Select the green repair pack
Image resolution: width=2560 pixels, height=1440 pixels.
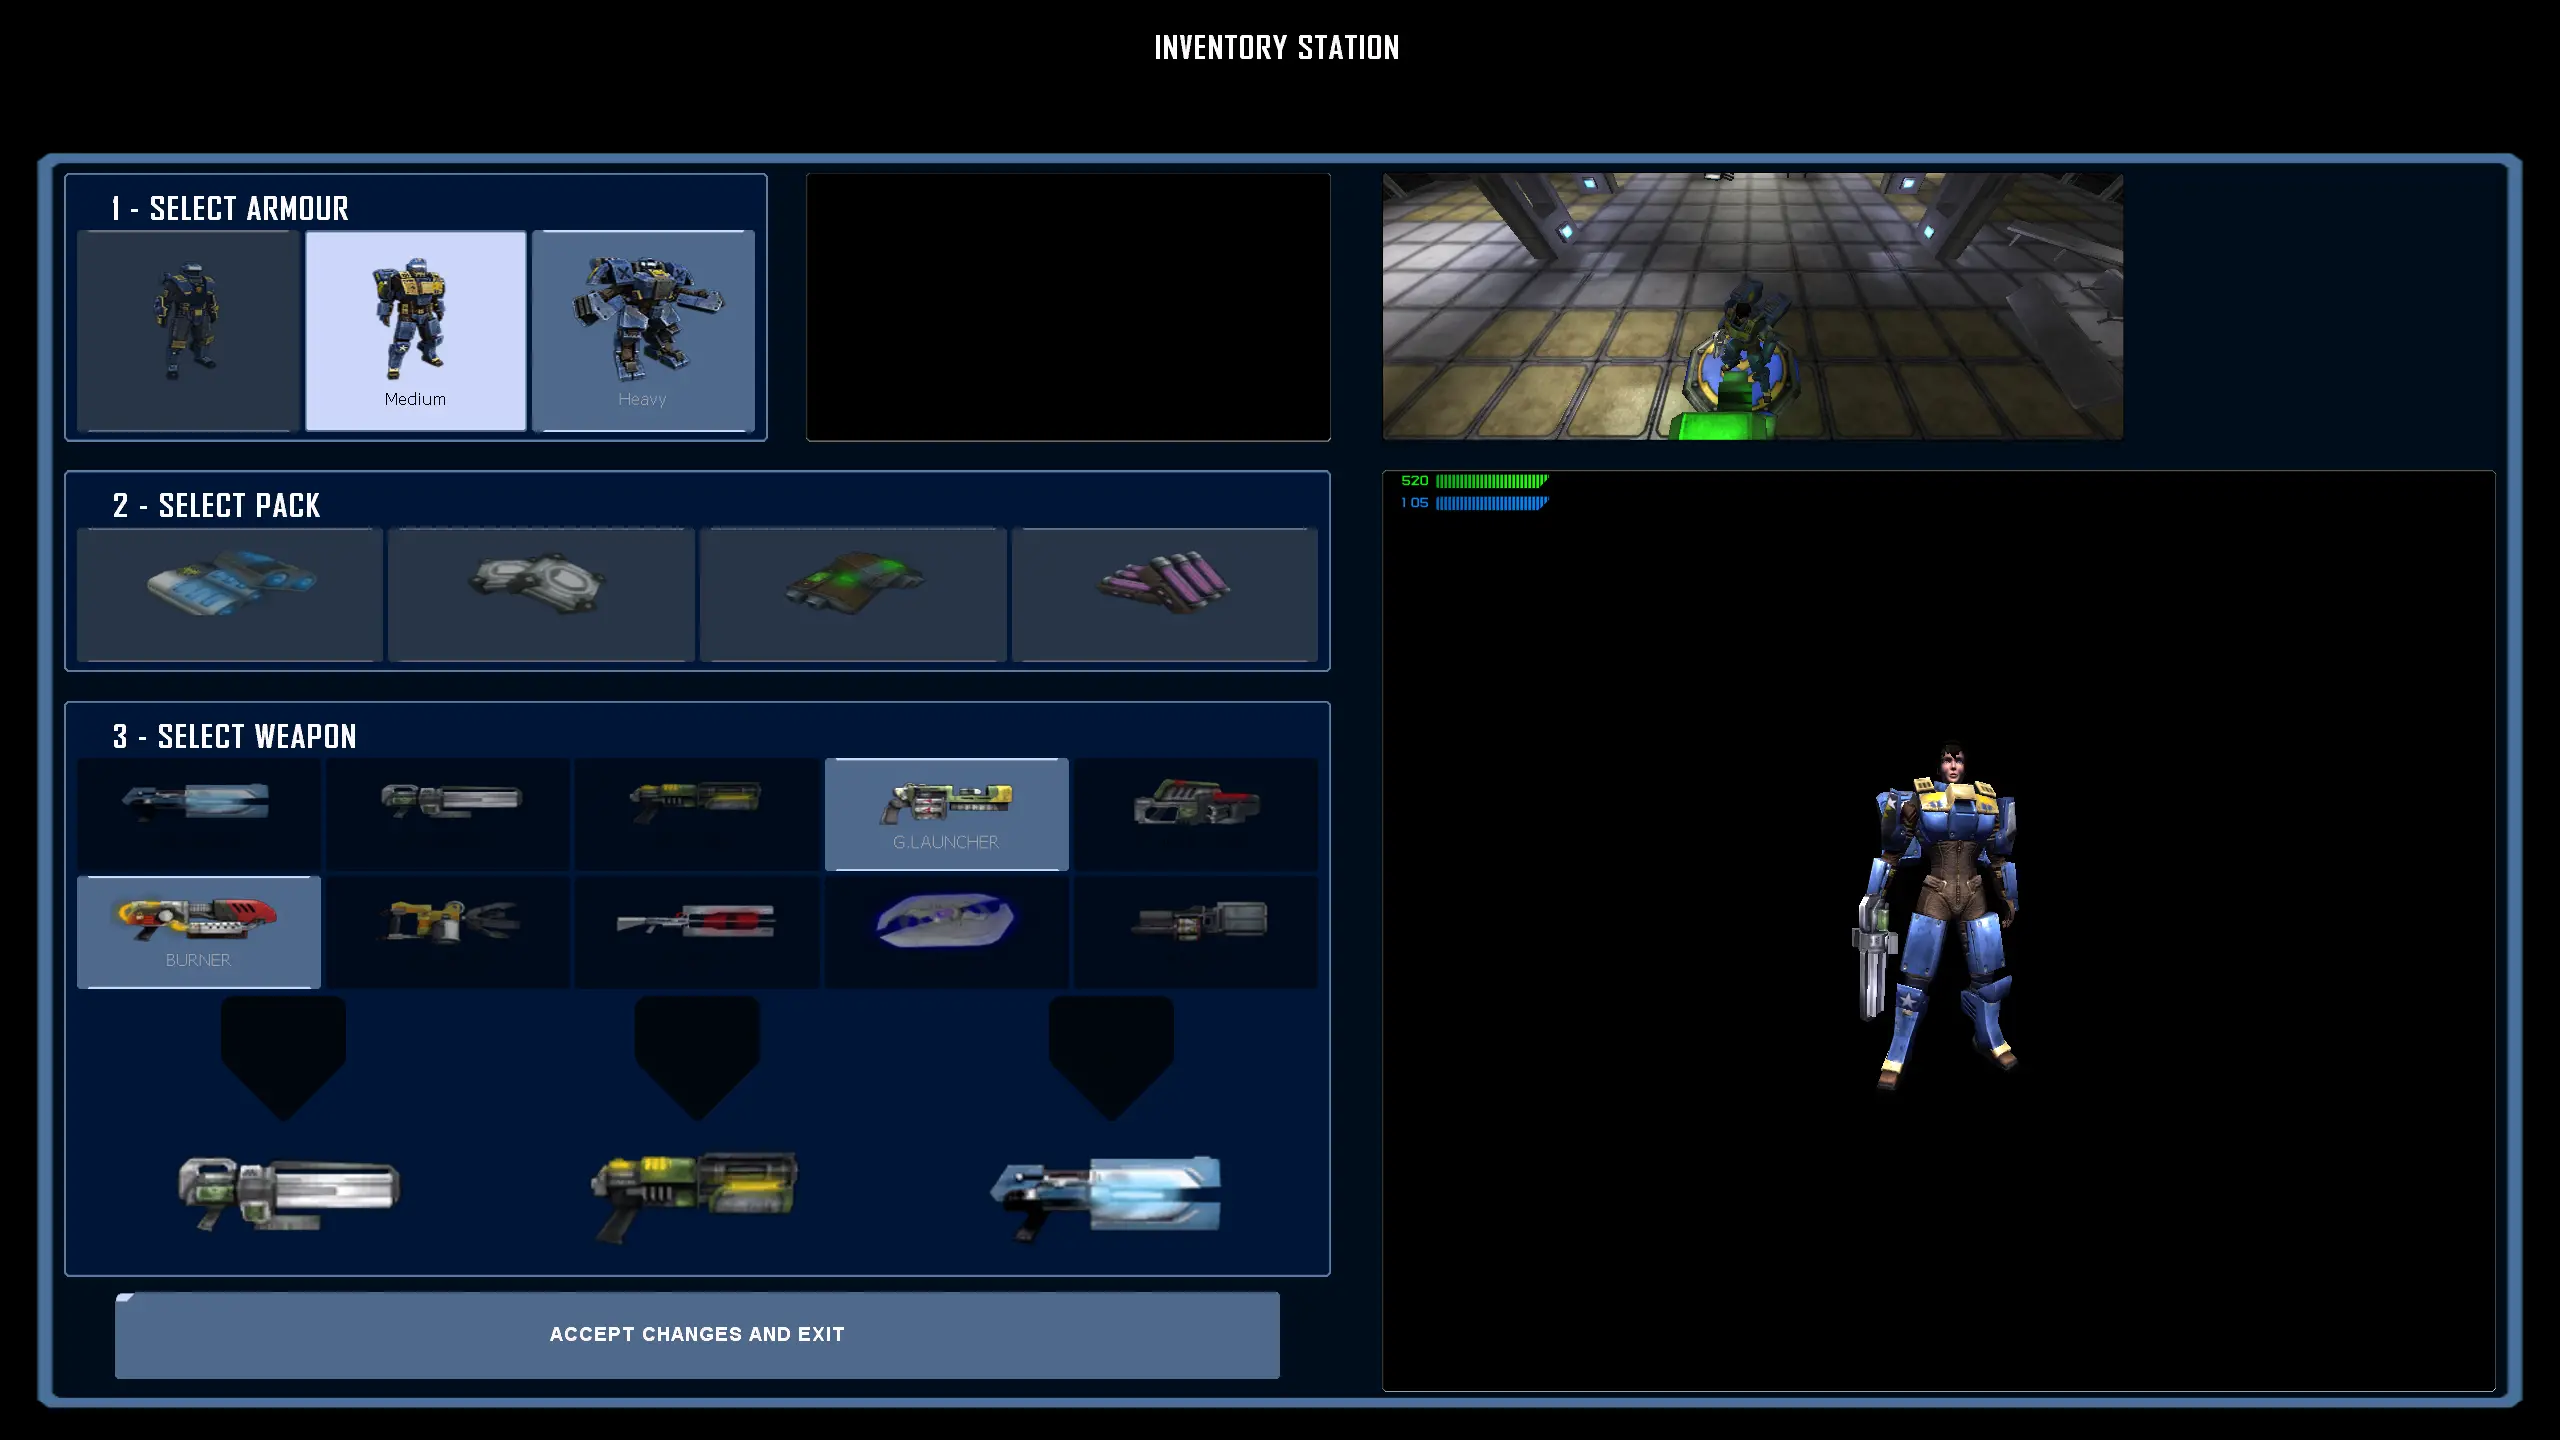[853, 595]
